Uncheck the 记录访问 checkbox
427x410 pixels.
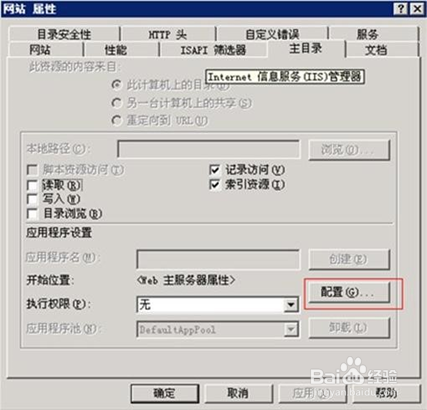[215, 170]
